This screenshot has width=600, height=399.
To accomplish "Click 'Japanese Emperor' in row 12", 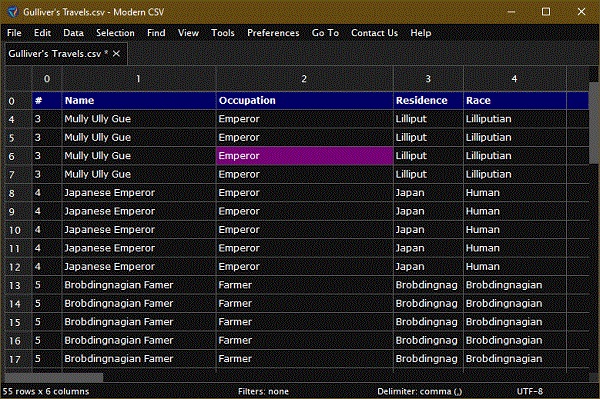I will (139, 267).
